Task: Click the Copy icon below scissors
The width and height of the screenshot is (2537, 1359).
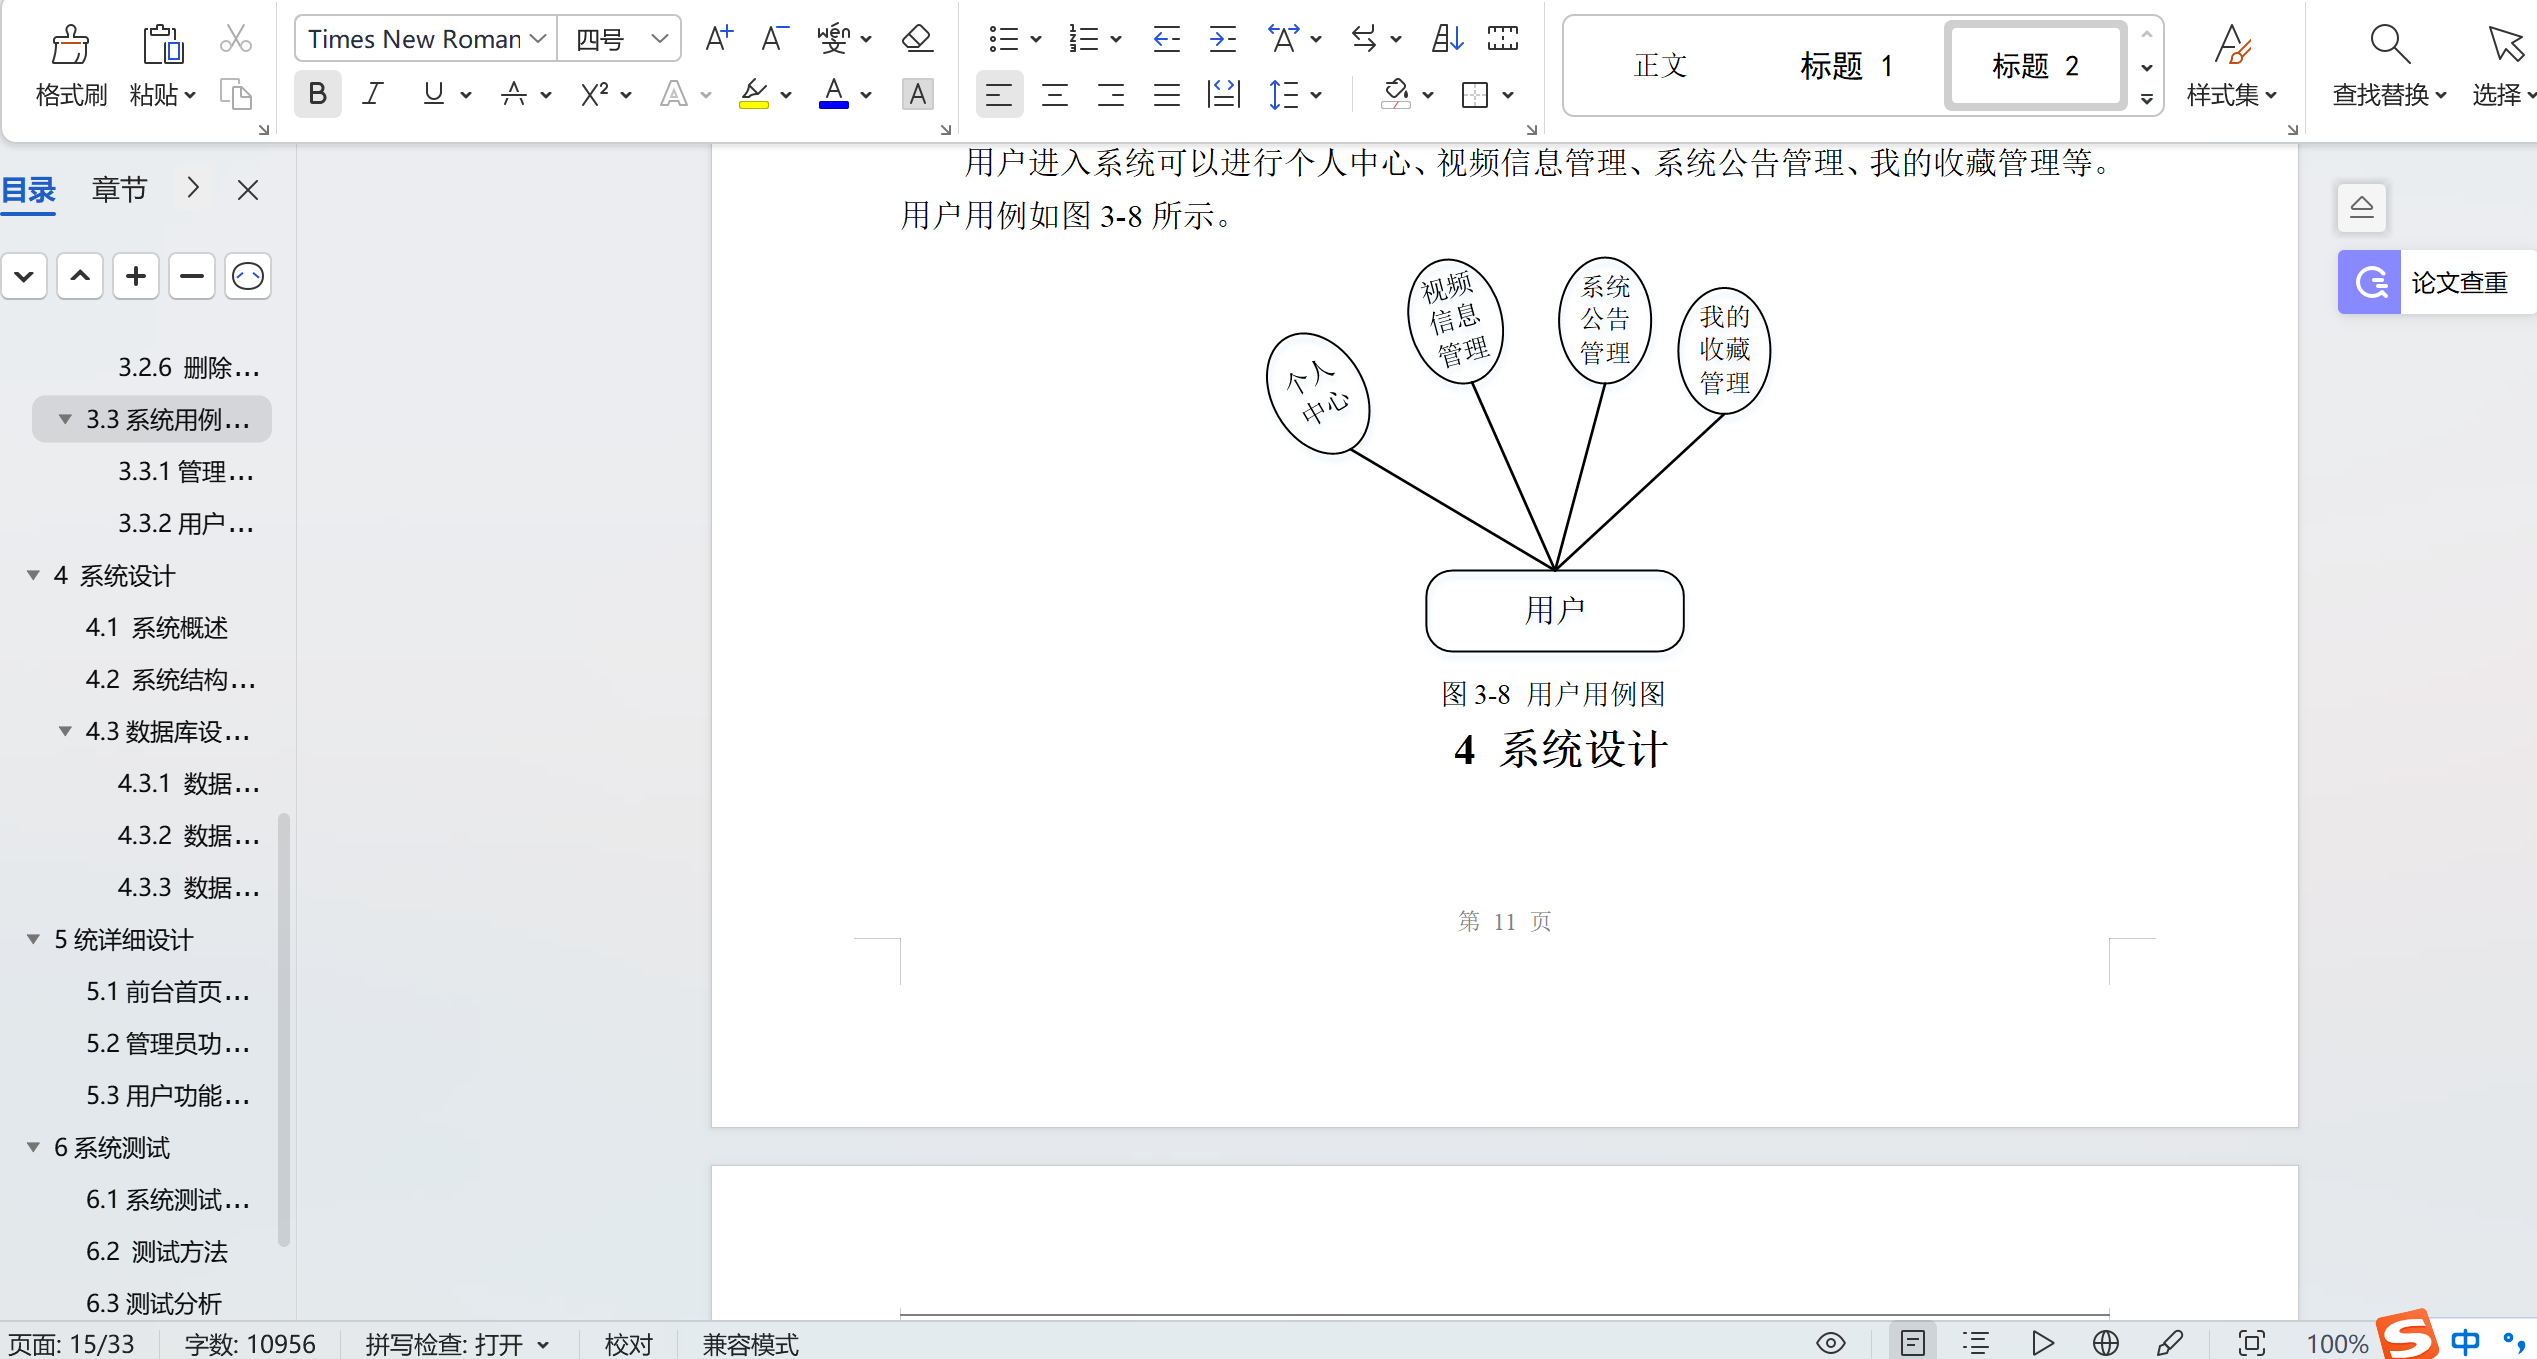Action: click(236, 95)
